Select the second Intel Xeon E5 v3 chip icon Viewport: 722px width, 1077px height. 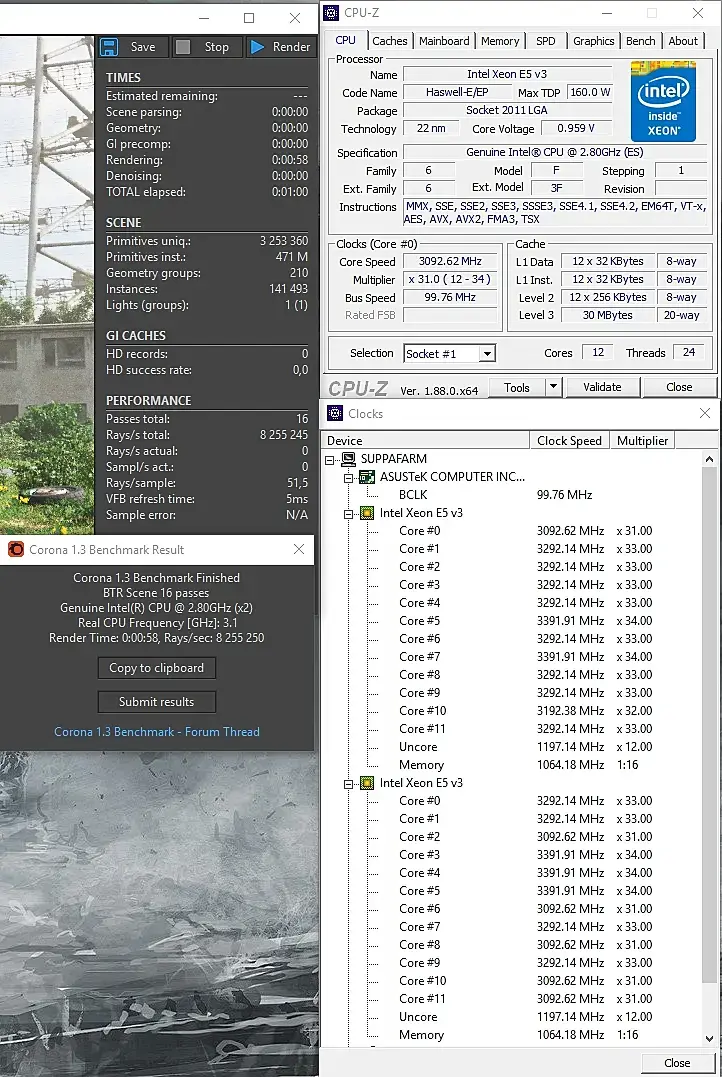(x=367, y=782)
